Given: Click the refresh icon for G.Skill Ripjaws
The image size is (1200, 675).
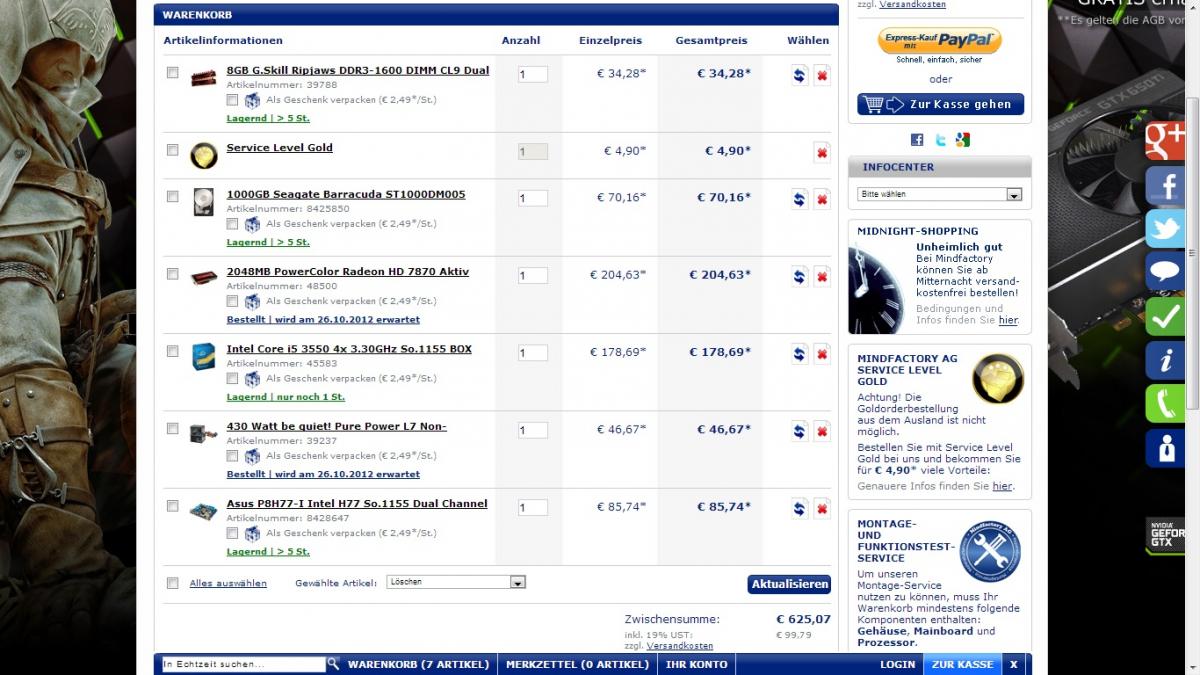Looking at the screenshot, I should 799,75.
